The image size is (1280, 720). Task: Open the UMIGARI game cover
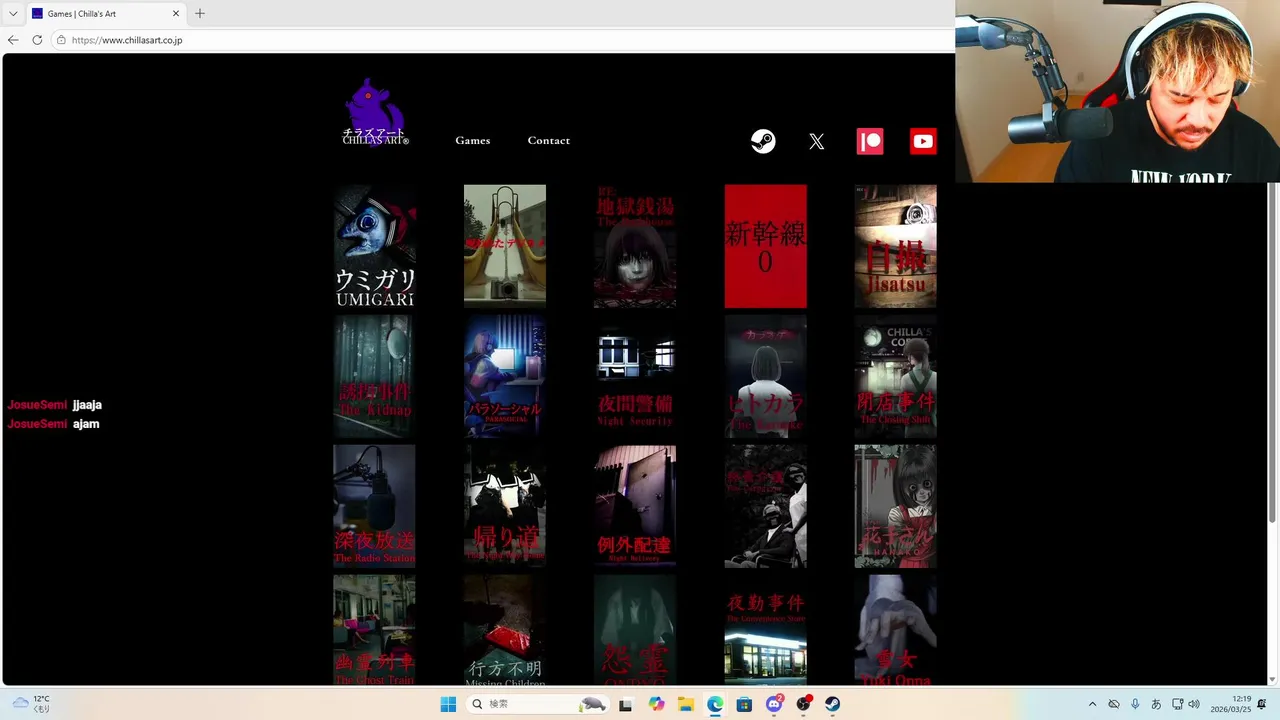point(375,246)
